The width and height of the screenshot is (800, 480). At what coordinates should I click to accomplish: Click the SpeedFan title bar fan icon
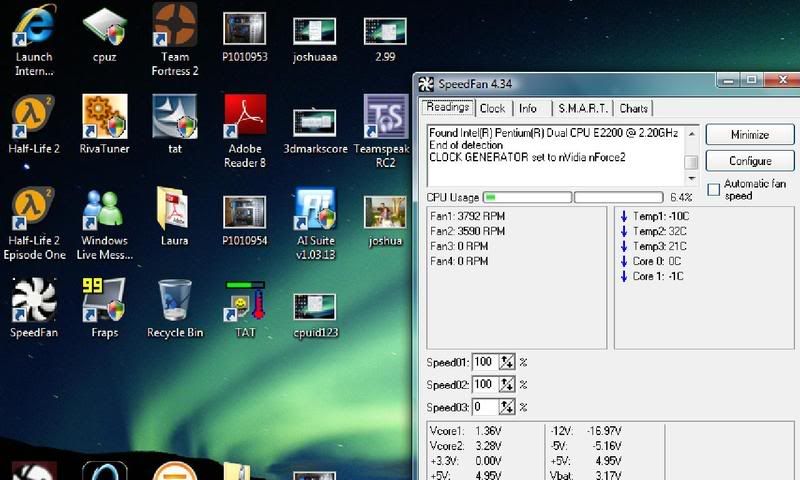click(426, 84)
